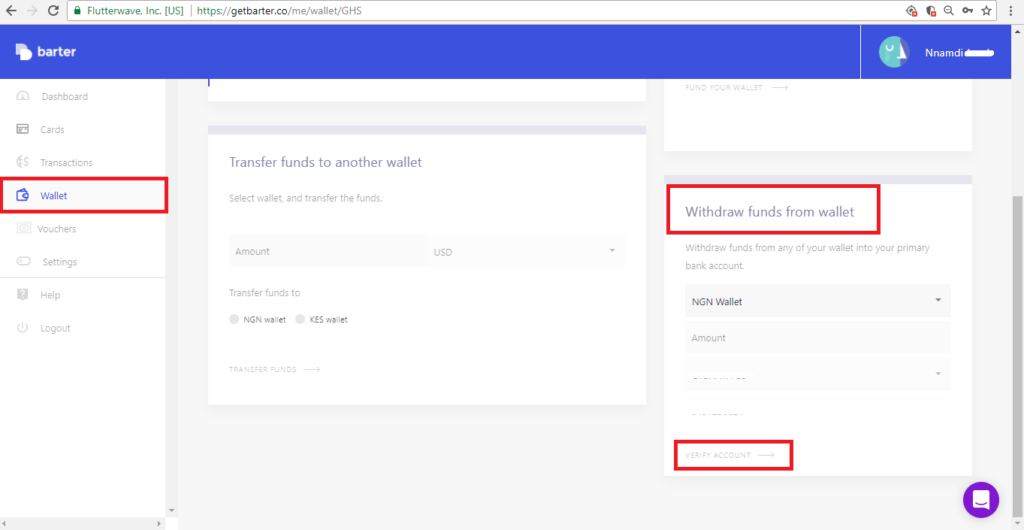
Task: Go back with browser back arrow
Action: 11,11
